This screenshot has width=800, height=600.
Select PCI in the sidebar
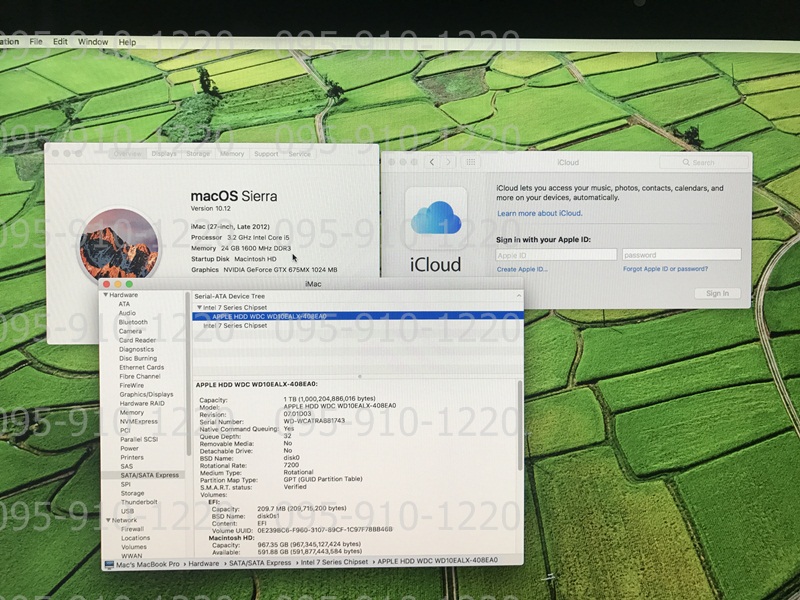coord(125,431)
